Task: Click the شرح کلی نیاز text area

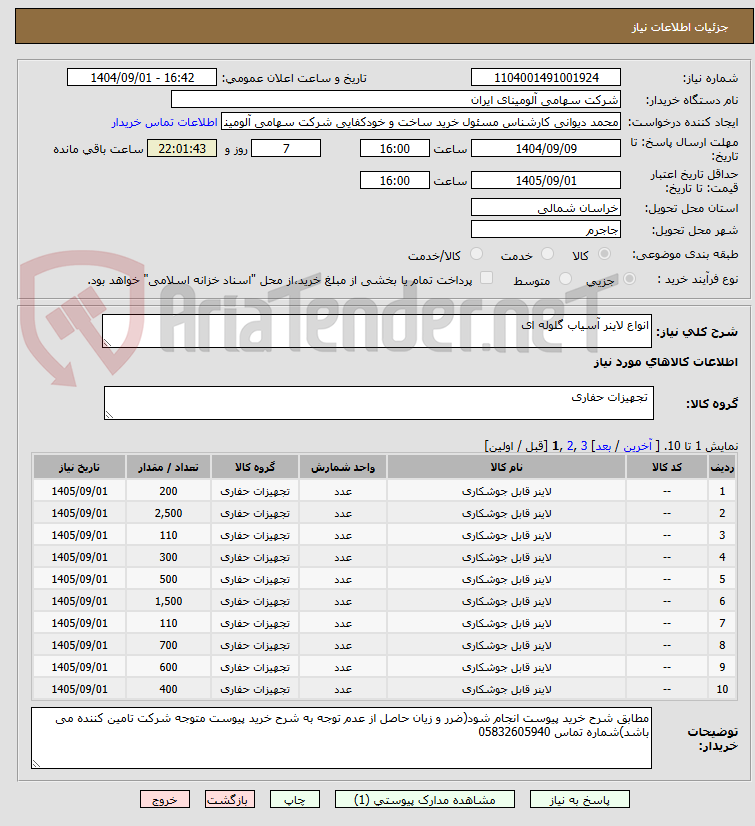Action: (x=377, y=331)
